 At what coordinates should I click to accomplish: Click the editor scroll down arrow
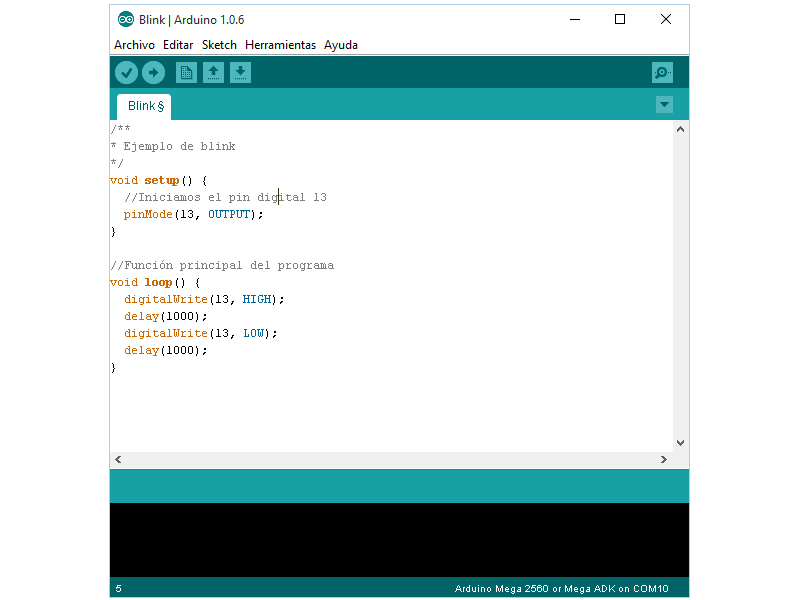680,443
